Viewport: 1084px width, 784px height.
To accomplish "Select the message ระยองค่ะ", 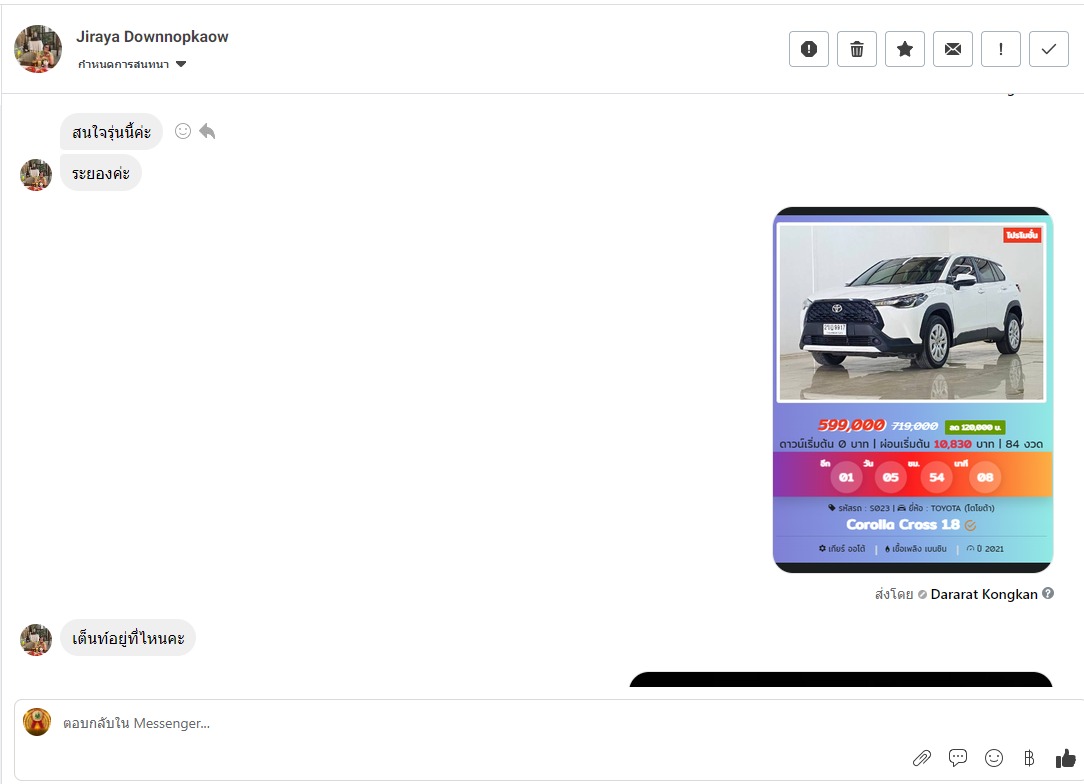I will (x=101, y=173).
